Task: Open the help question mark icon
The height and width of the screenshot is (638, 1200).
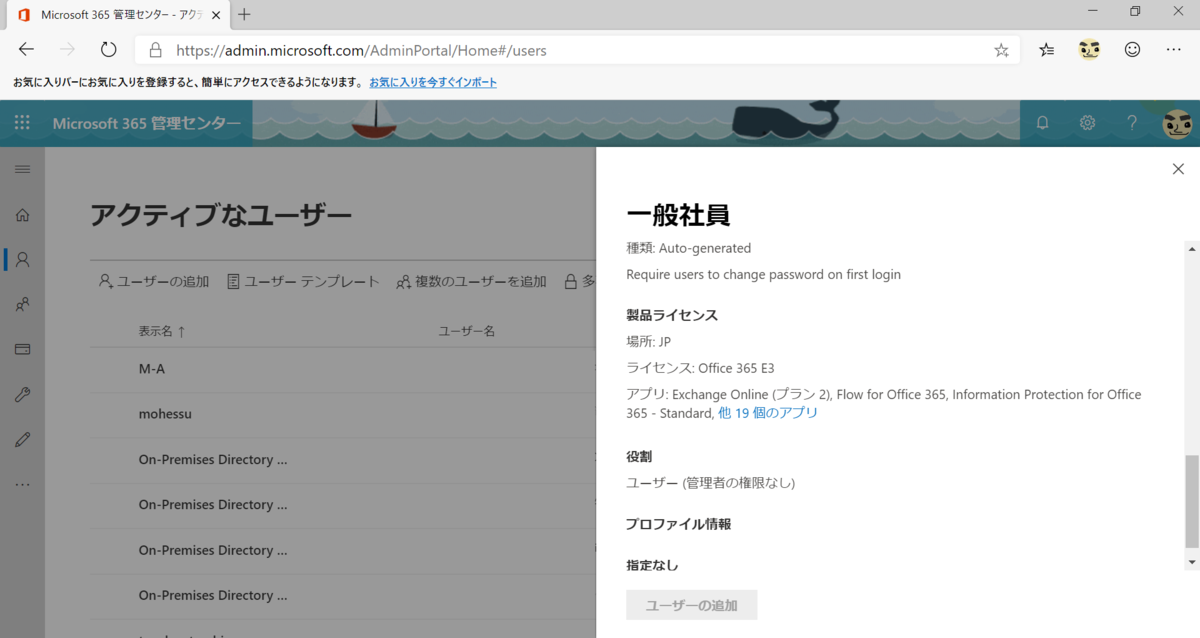Action: 1132,123
